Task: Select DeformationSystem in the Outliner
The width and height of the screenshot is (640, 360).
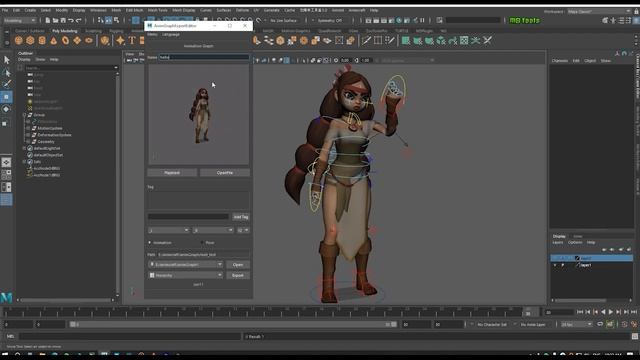Action: pyautogui.click(x=54, y=135)
